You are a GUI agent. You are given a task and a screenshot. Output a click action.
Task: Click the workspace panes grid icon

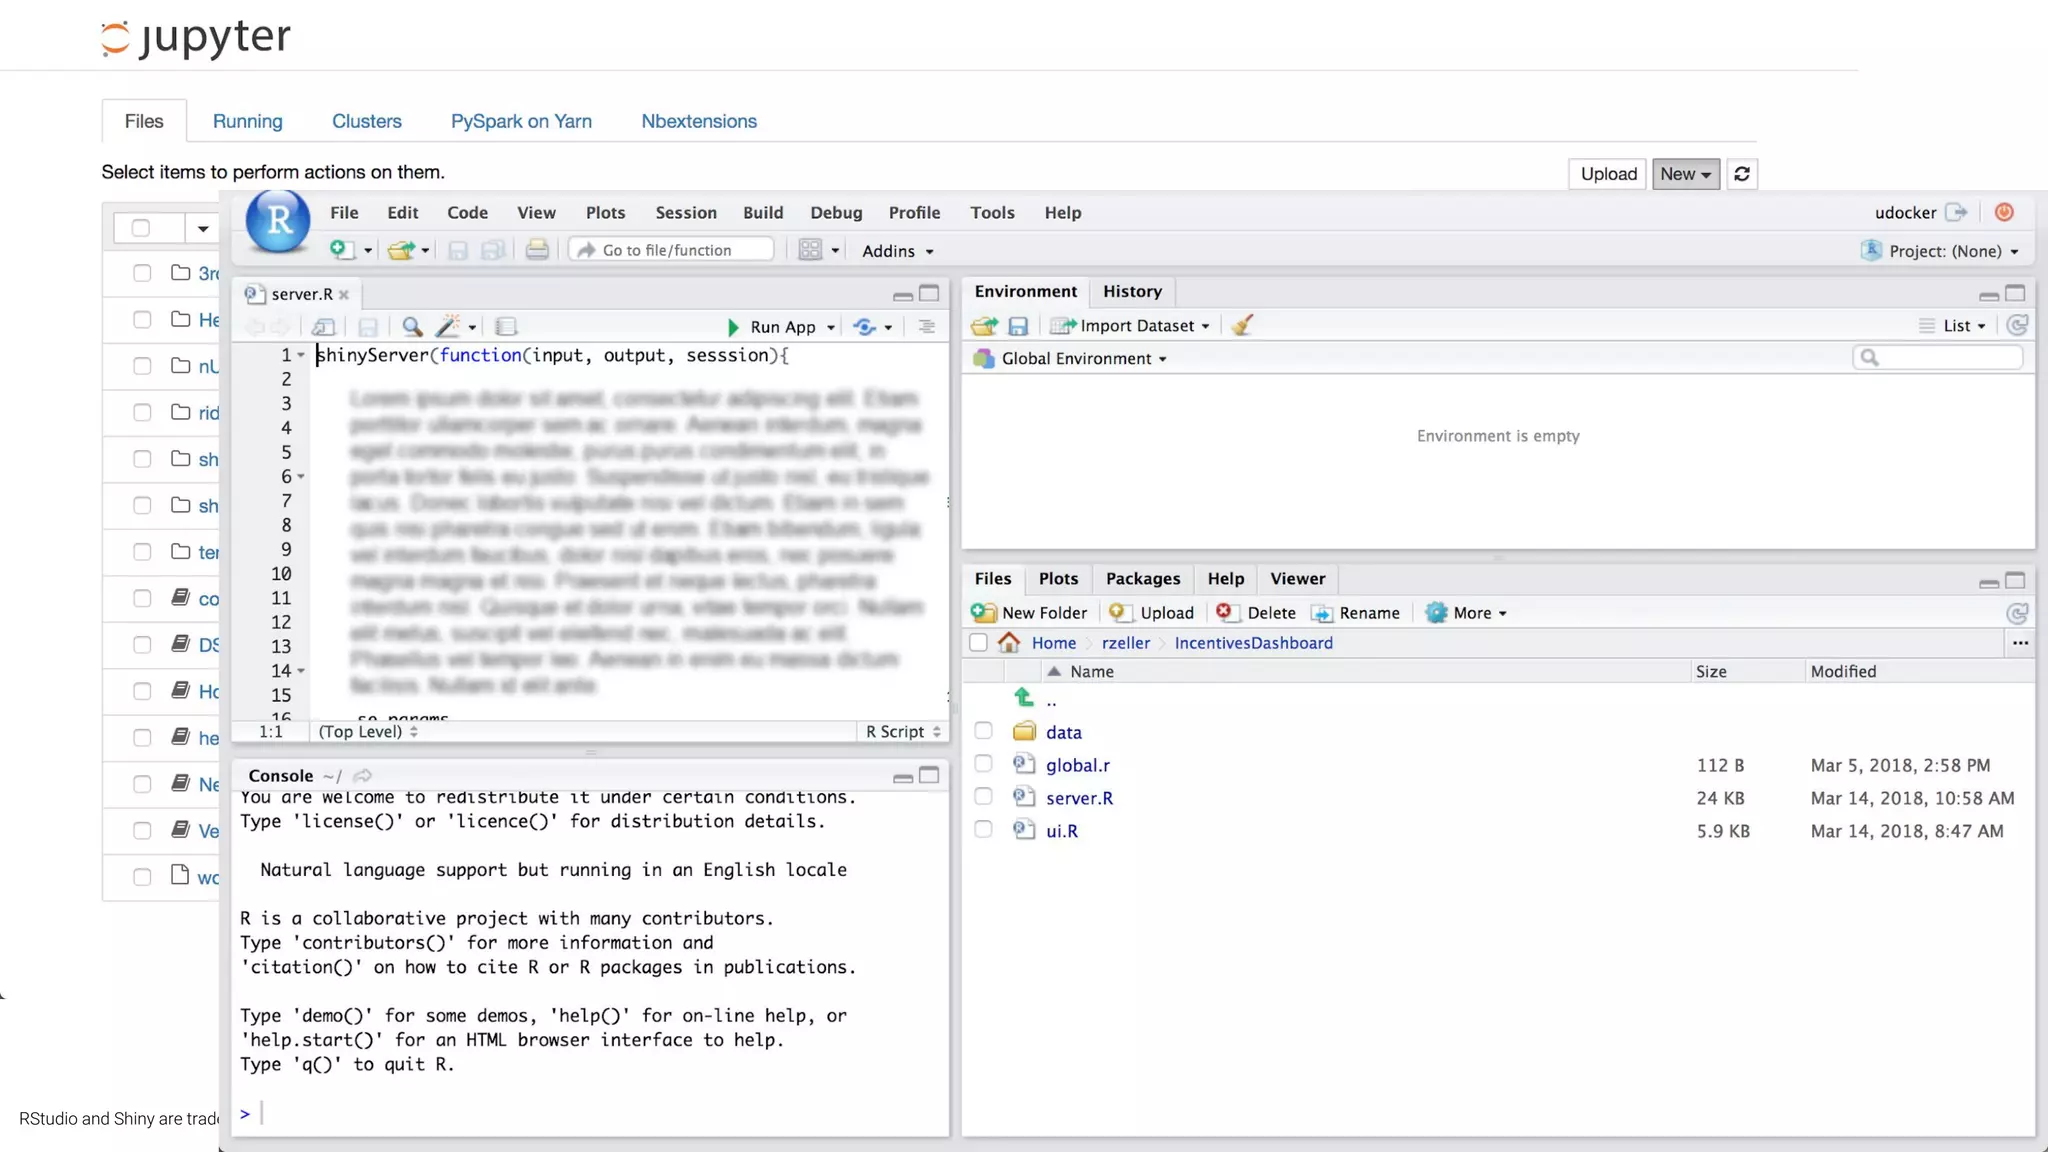(x=810, y=250)
